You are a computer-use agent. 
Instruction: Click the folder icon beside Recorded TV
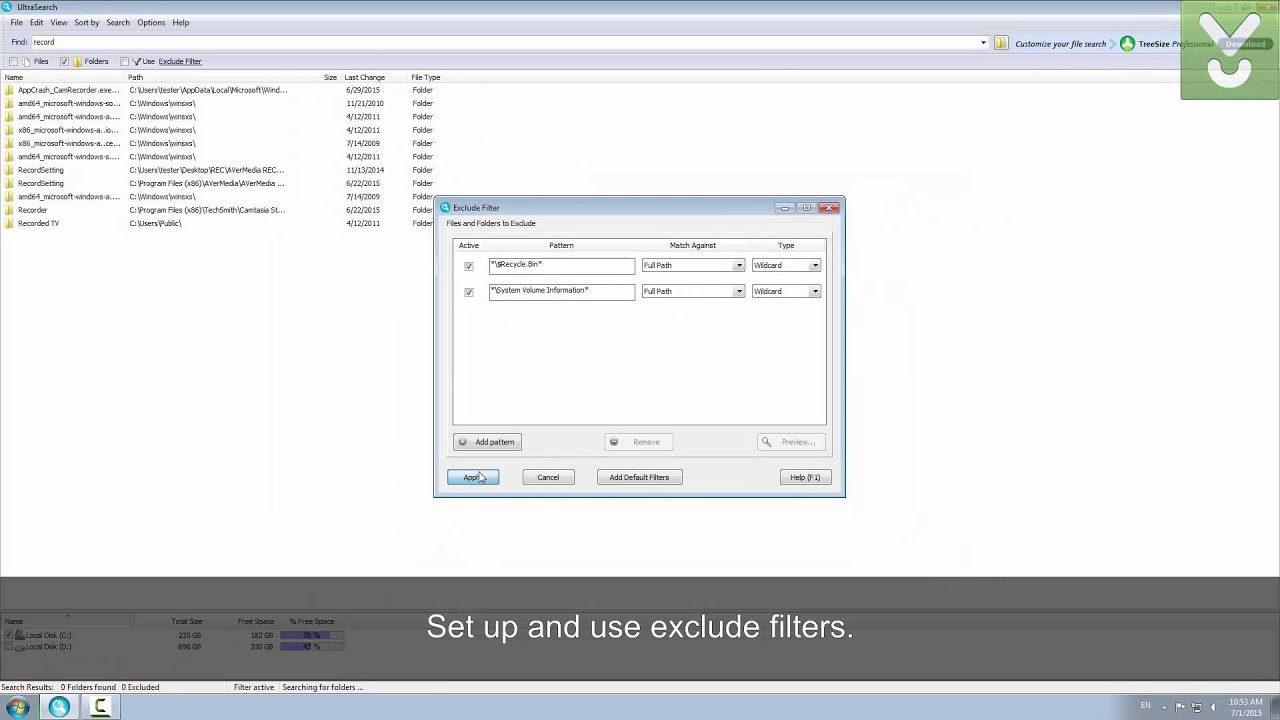[x=9, y=224]
